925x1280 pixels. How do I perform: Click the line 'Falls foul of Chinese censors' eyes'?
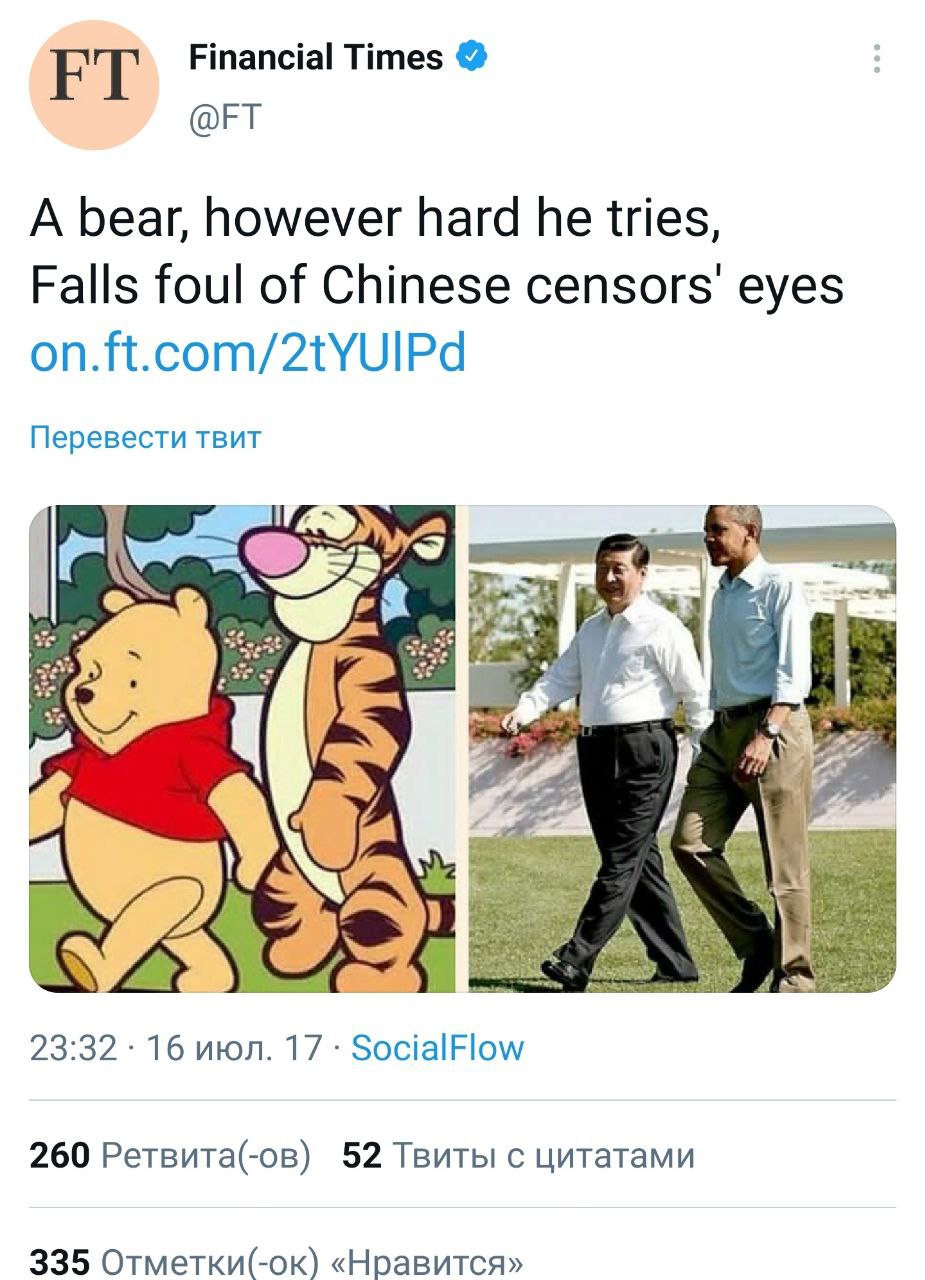pos(437,285)
